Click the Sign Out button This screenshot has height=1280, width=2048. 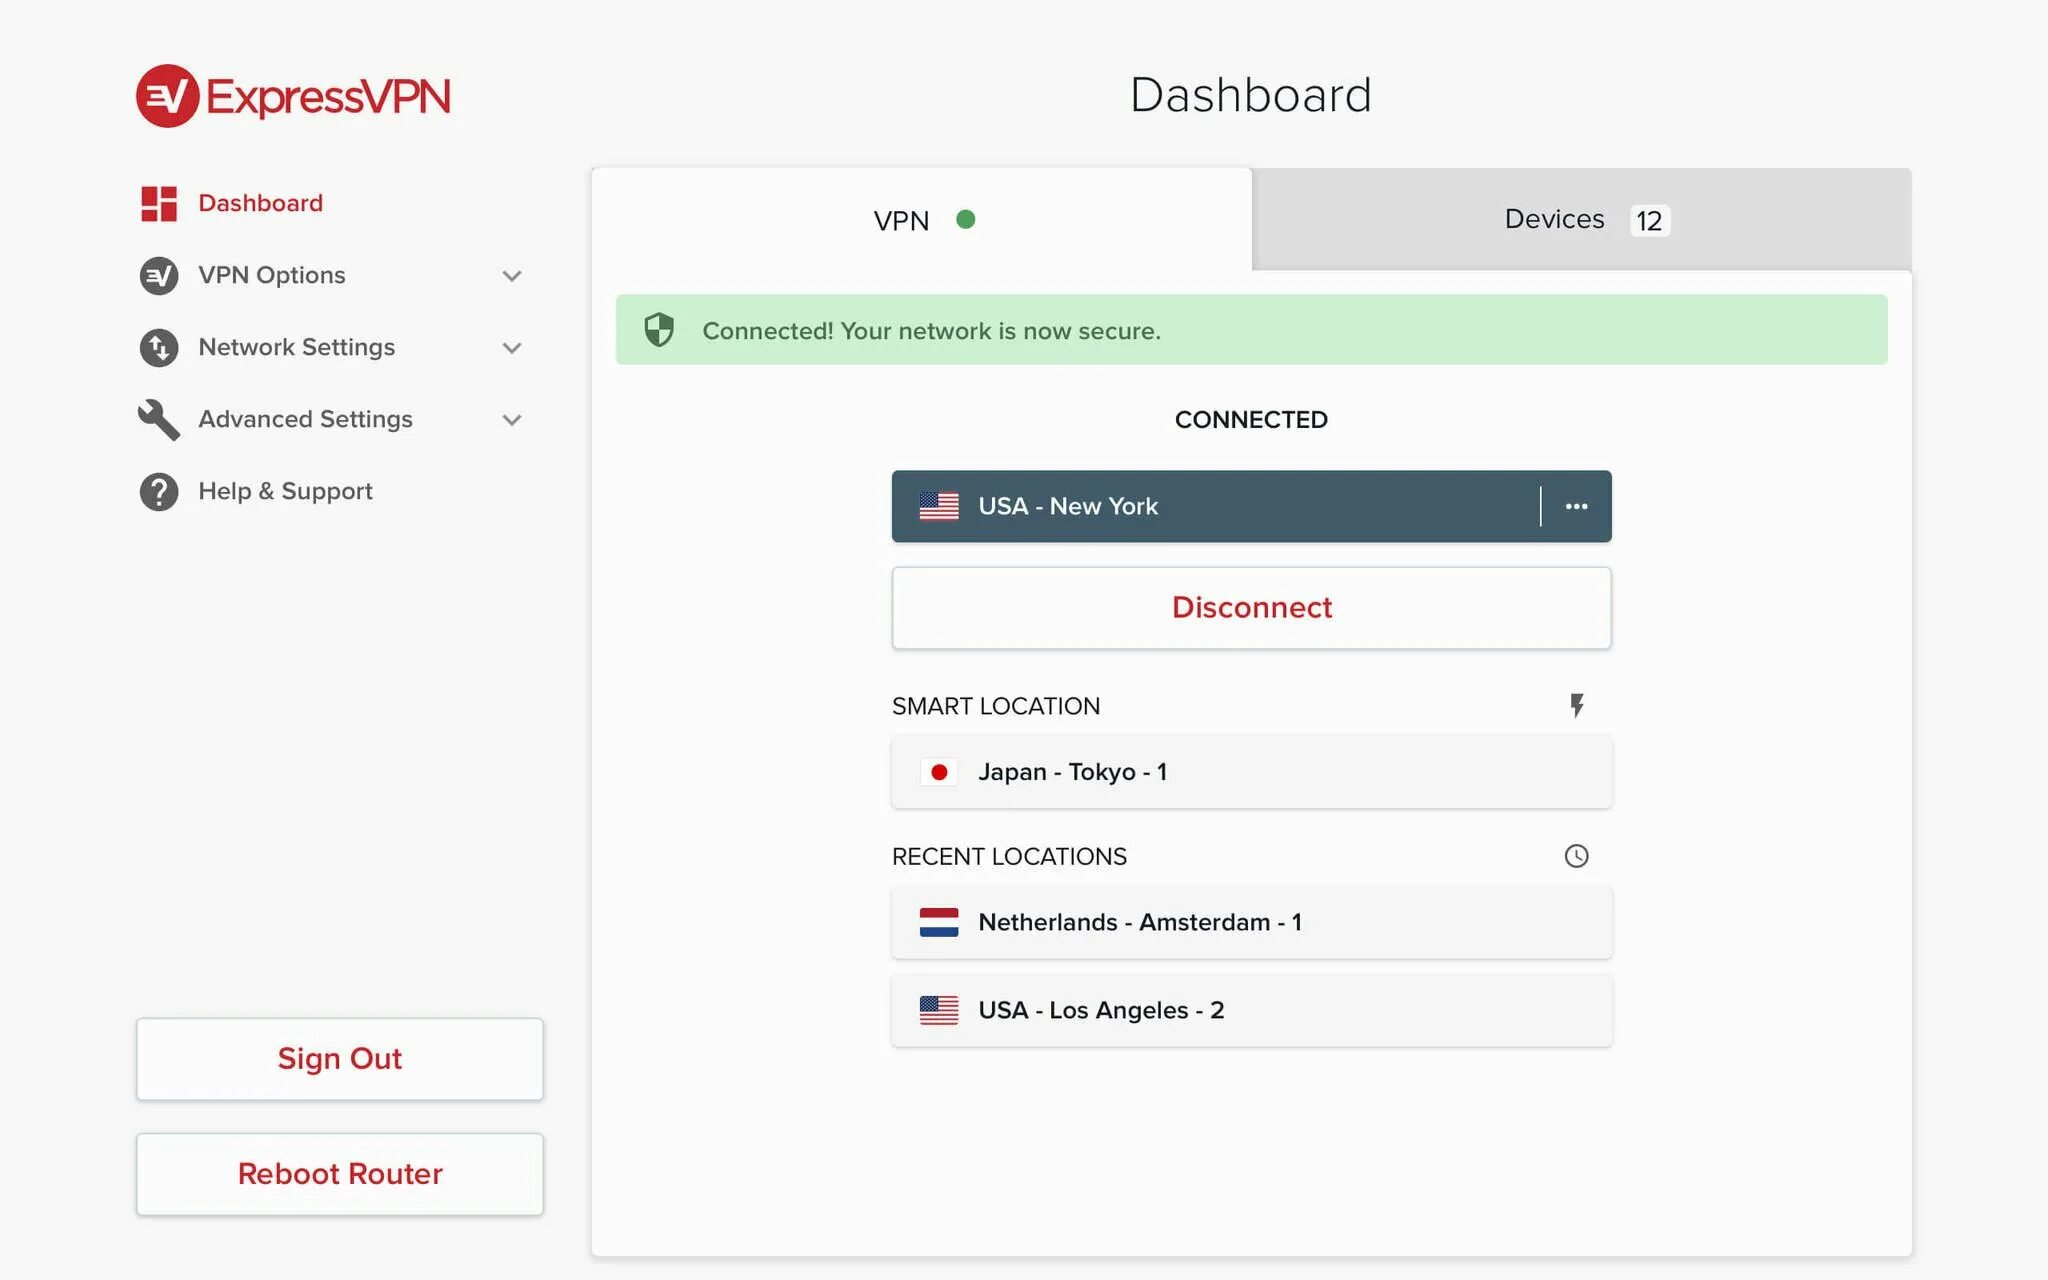point(339,1059)
